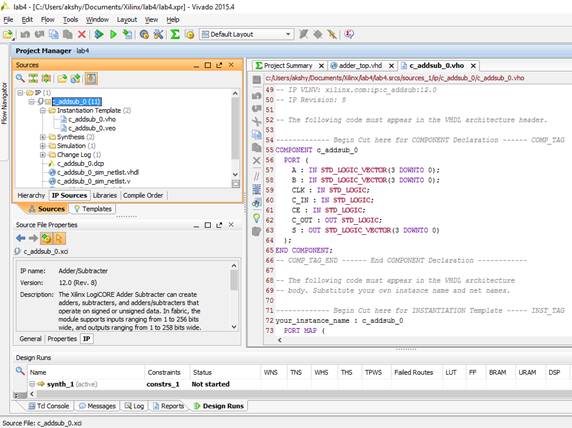This screenshot has width=572, height=428.
Task: Switch to General tab in properties
Action: tap(31, 339)
